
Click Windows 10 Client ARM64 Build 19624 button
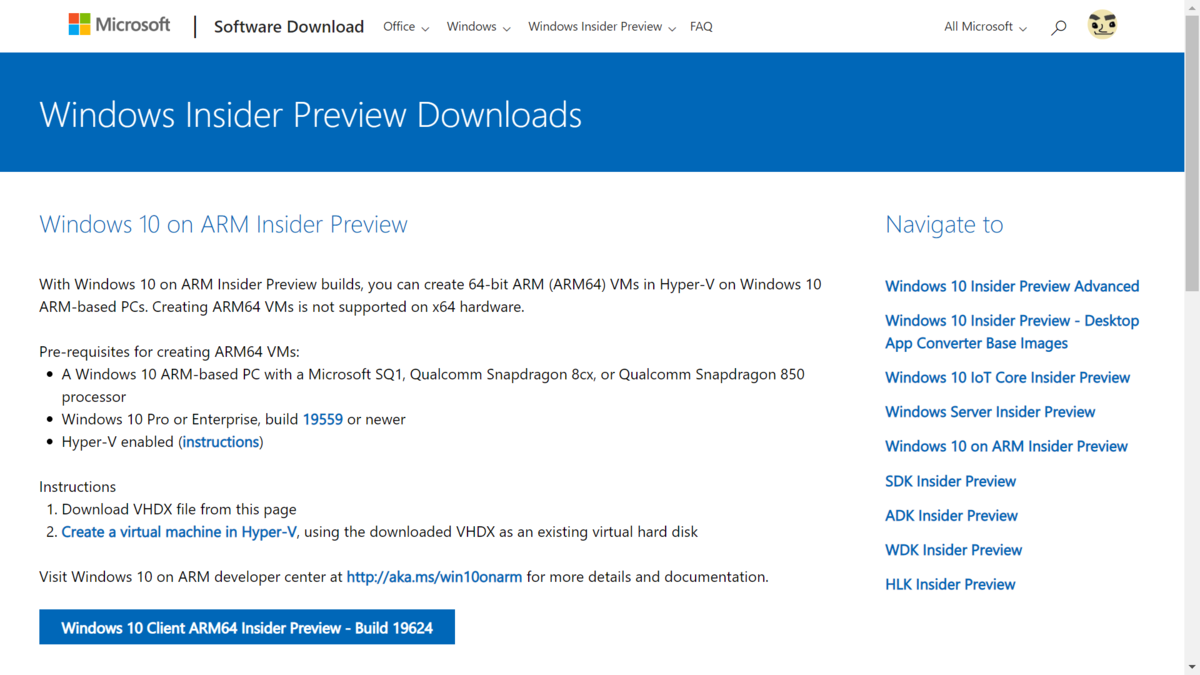pyautogui.click(x=247, y=627)
